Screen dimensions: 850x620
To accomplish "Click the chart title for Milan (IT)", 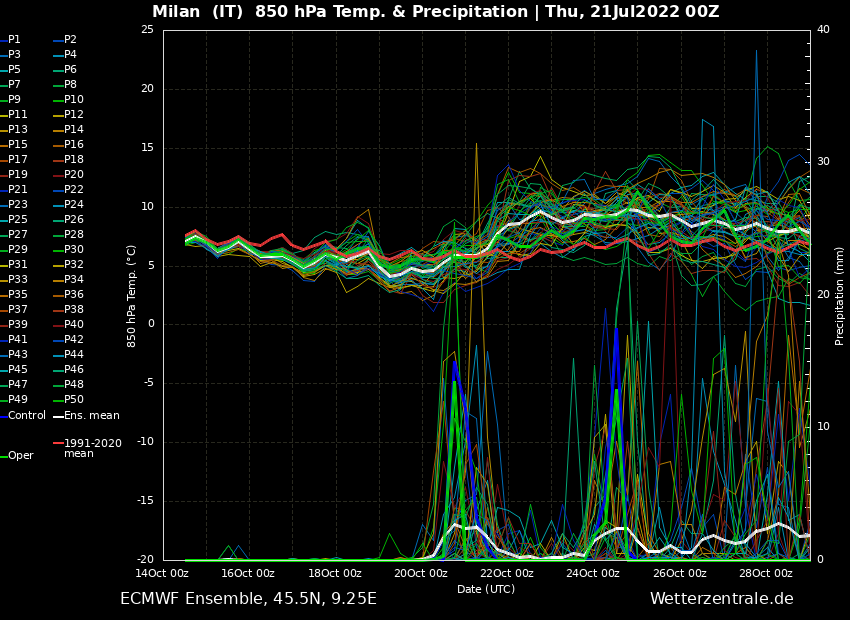I will (x=435, y=12).
